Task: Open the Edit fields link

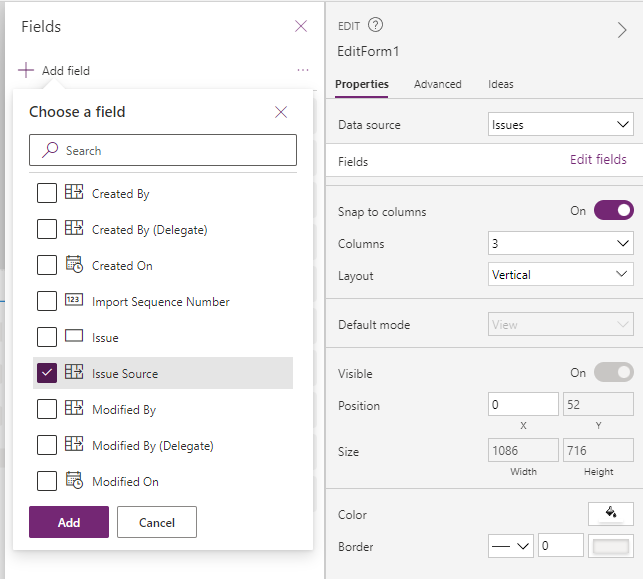Action: (598, 159)
